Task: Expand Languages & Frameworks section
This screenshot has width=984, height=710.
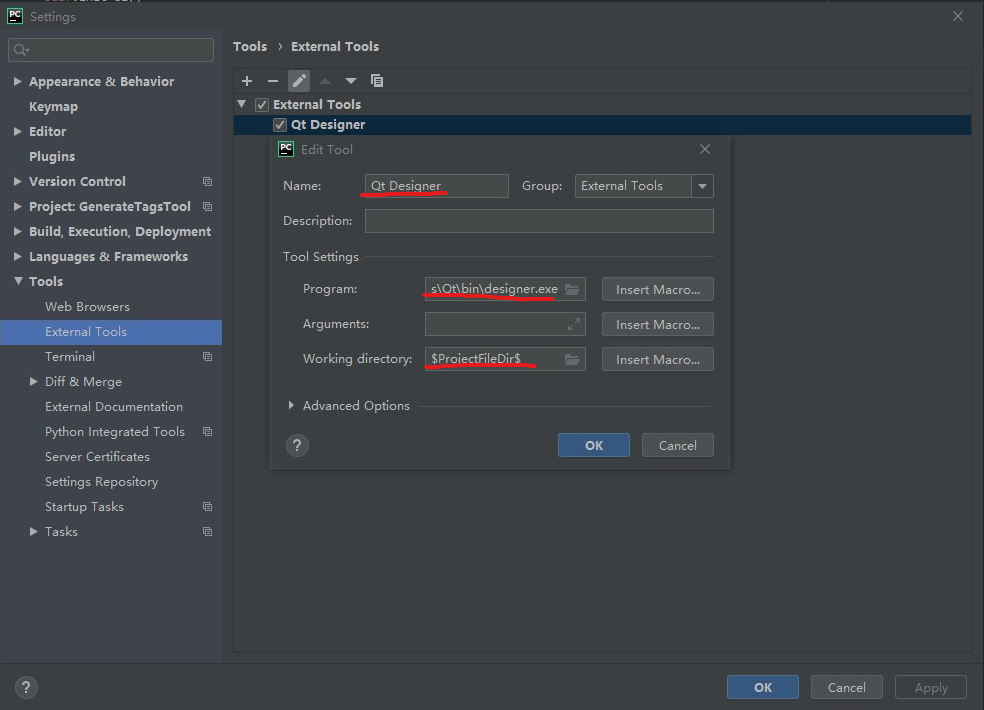Action: 18,256
